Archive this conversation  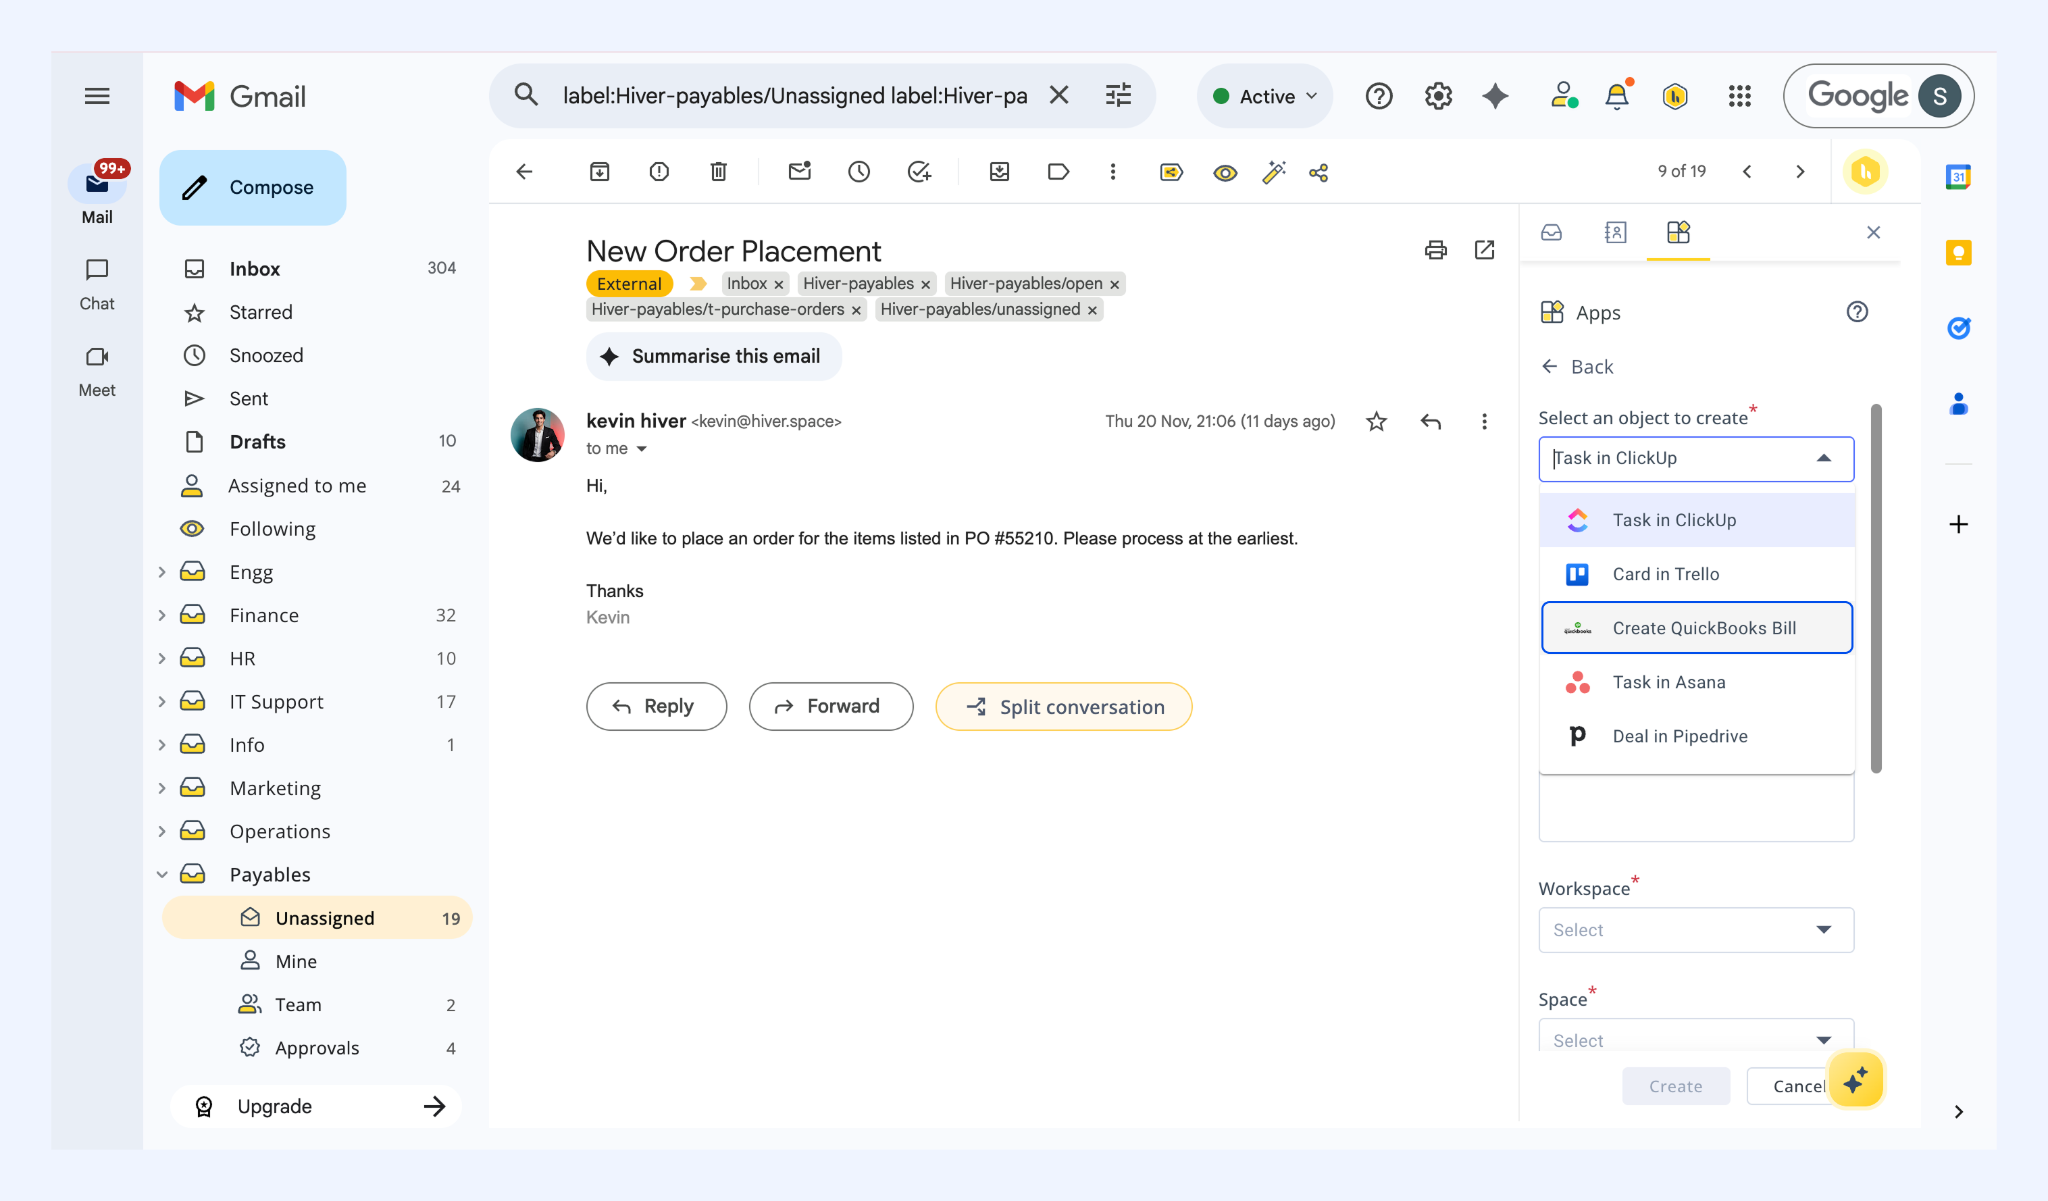click(x=599, y=172)
